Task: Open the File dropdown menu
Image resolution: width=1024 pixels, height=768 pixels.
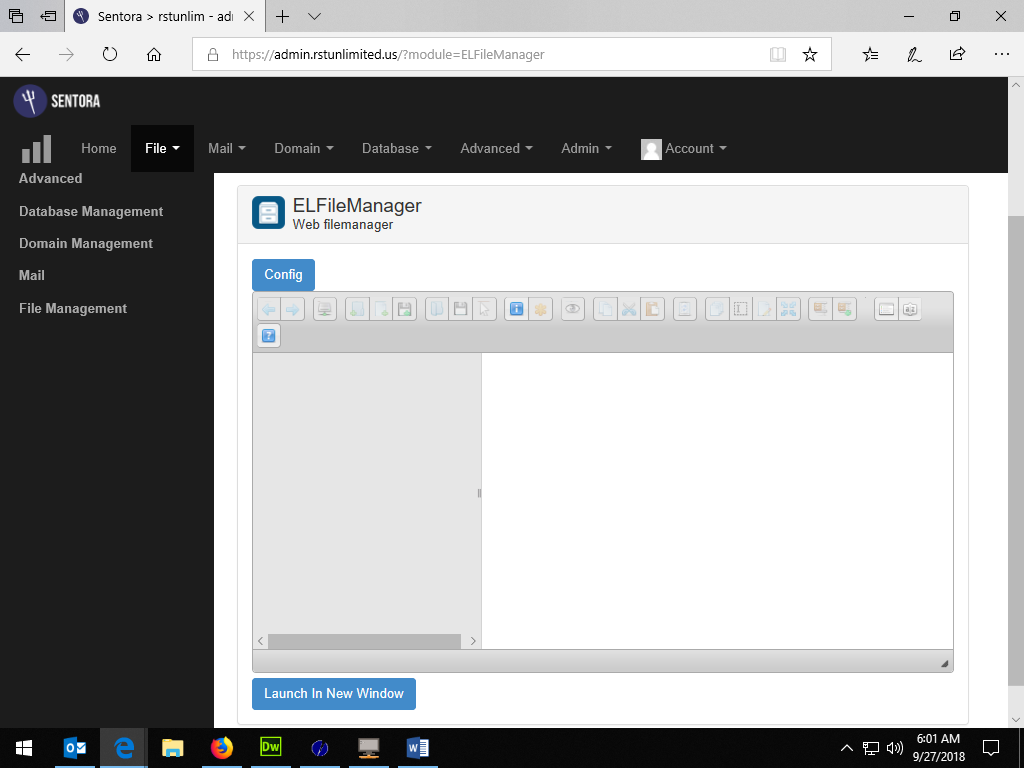Action: pos(162,148)
